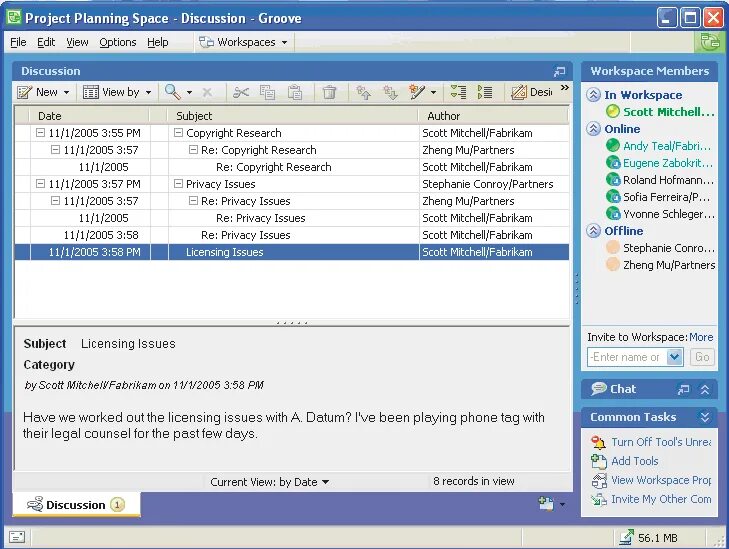This screenshot has width=729, height=549.
Task: Click the previous unread up-arrow icon
Action: click(x=364, y=92)
